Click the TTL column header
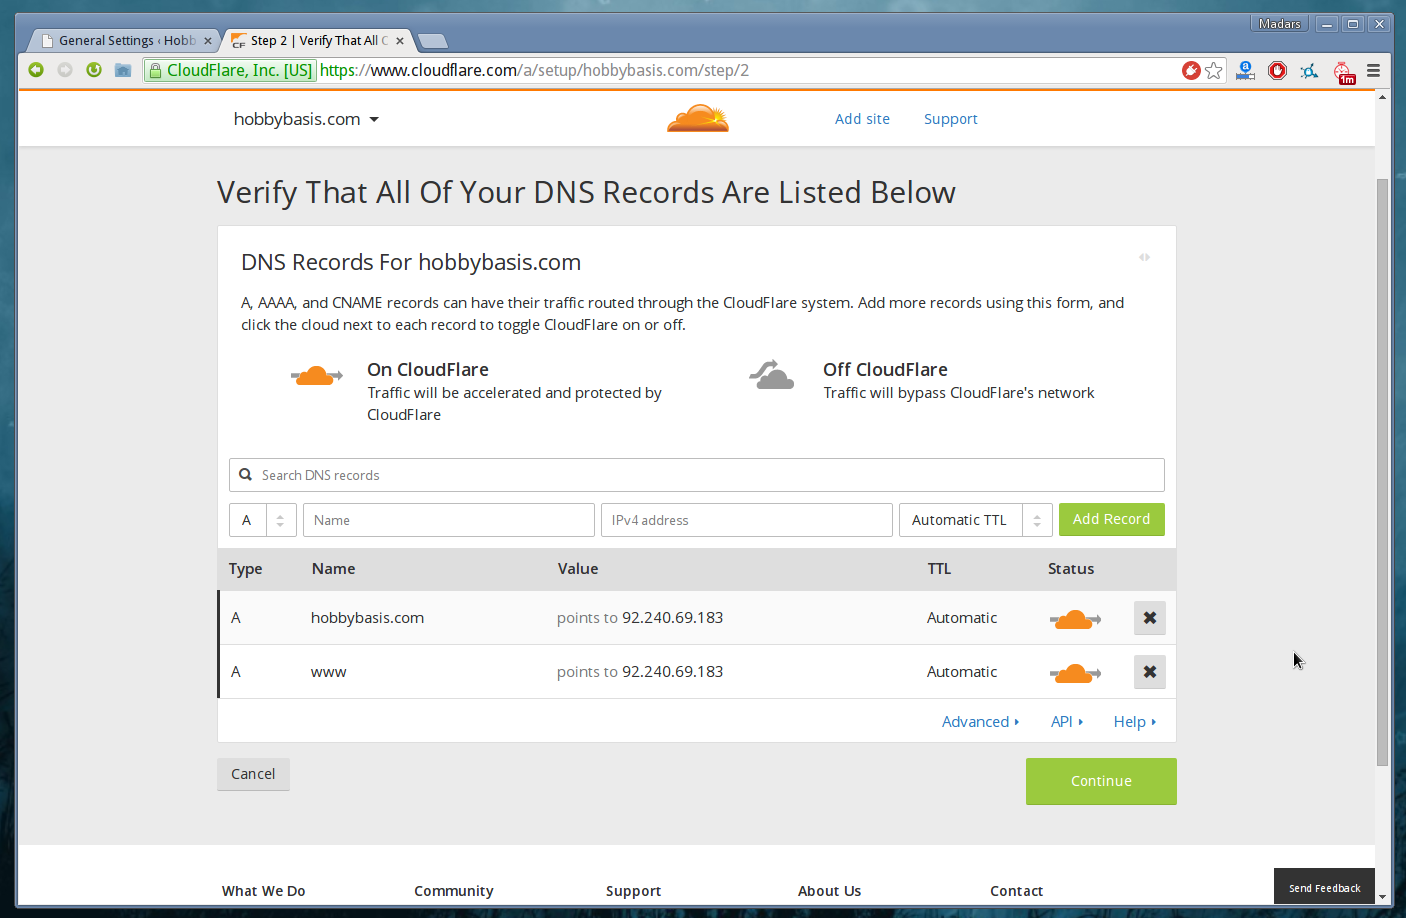1406x918 pixels. 939,569
